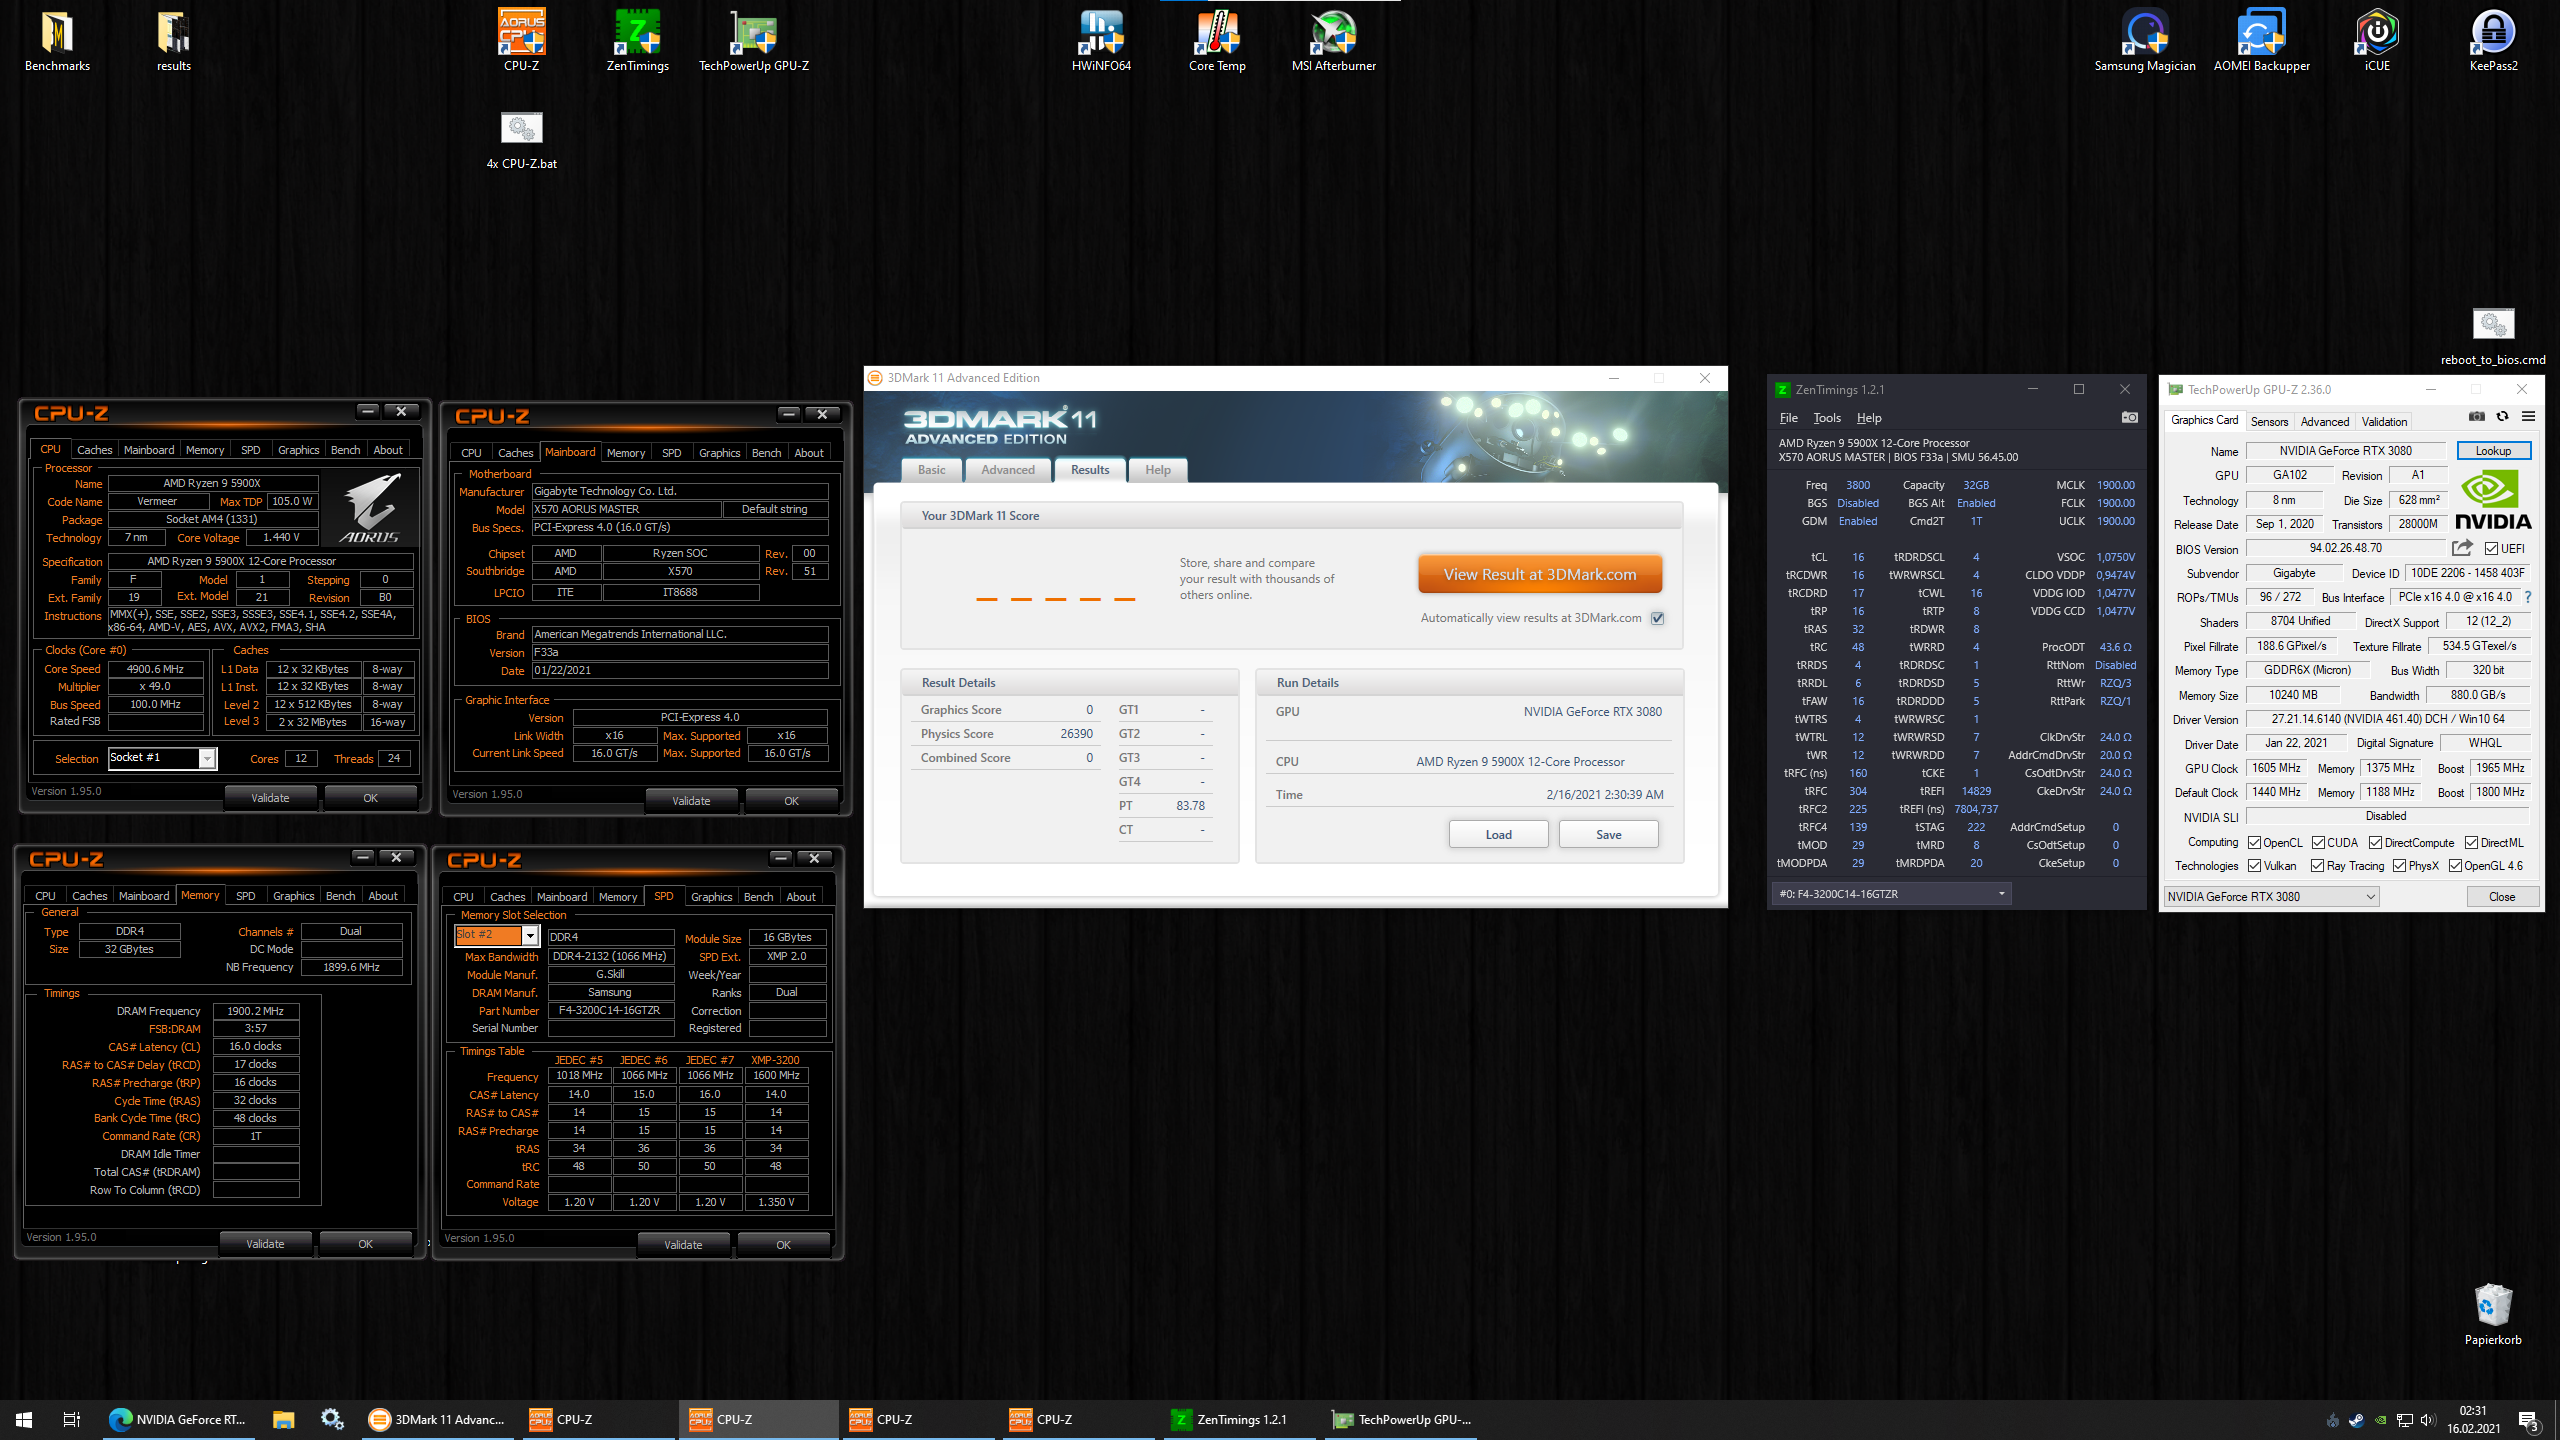The image size is (2560, 1440).
Task: Click the GPU-Z screenshot camera icon
Action: click(x=2476, y=417)
